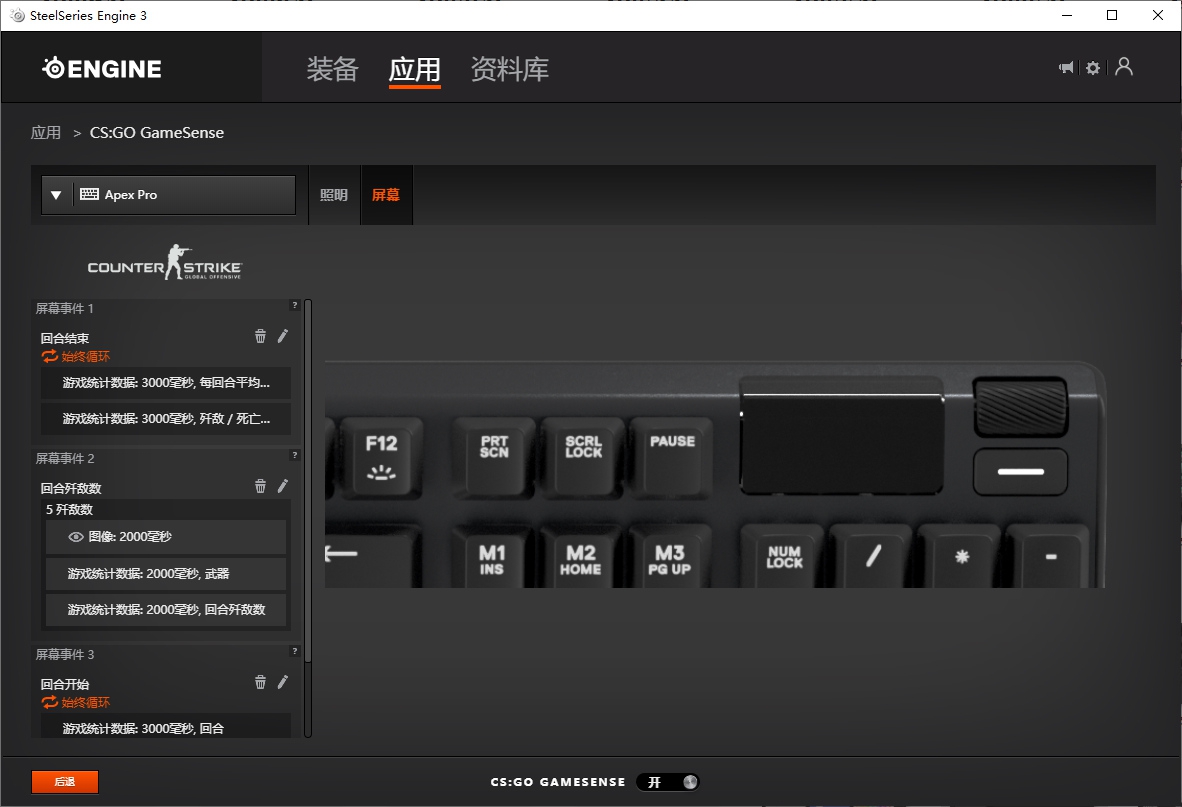Click the numpad slash key
Screen dimensions: 1182x807
point(873,558)
